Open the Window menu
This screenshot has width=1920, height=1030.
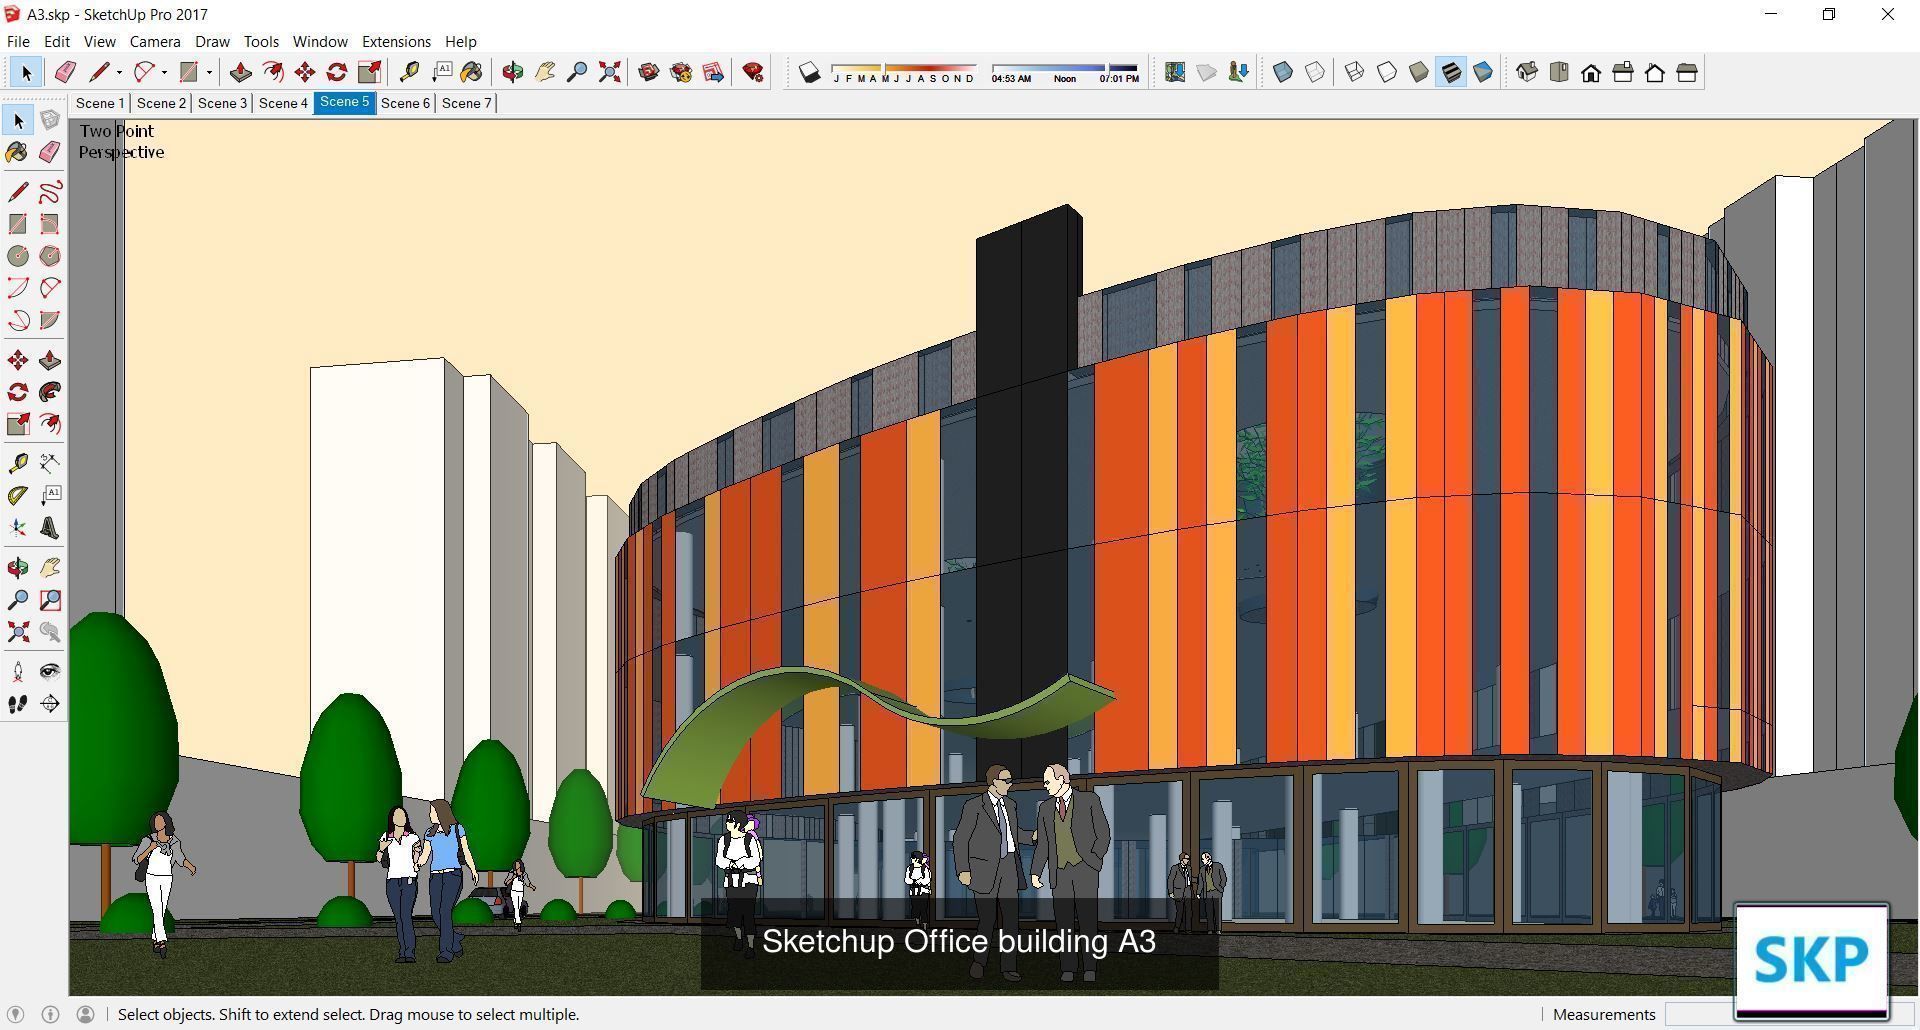[x=320, y=41]
